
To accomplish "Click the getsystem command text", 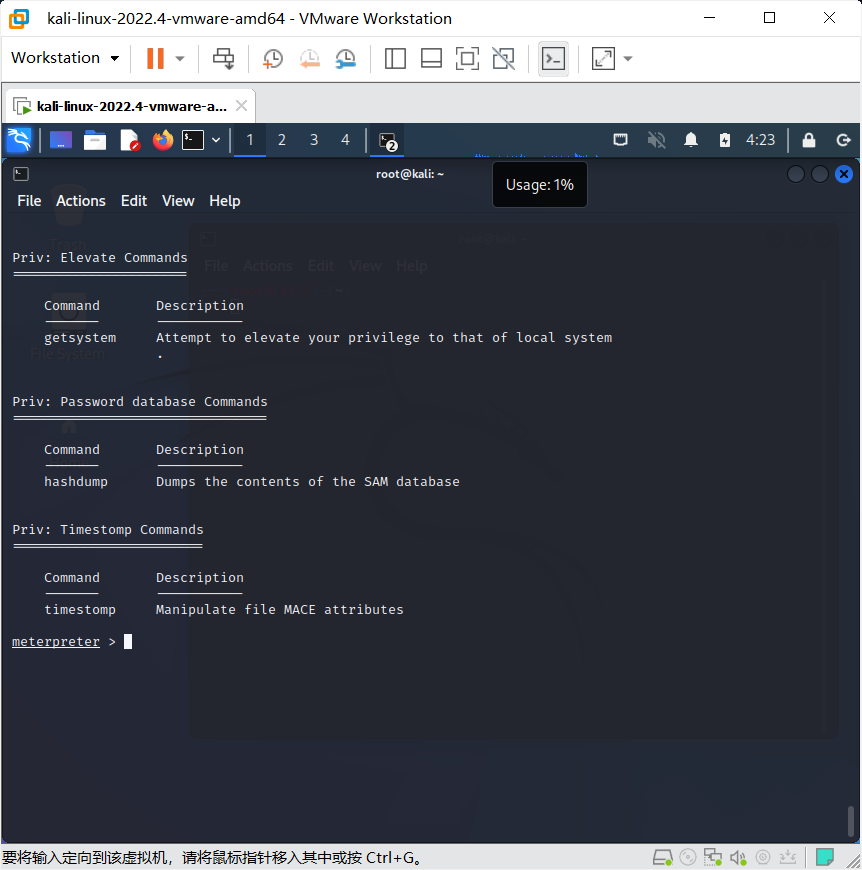I will pyautogui.click(x=80, y=337).
